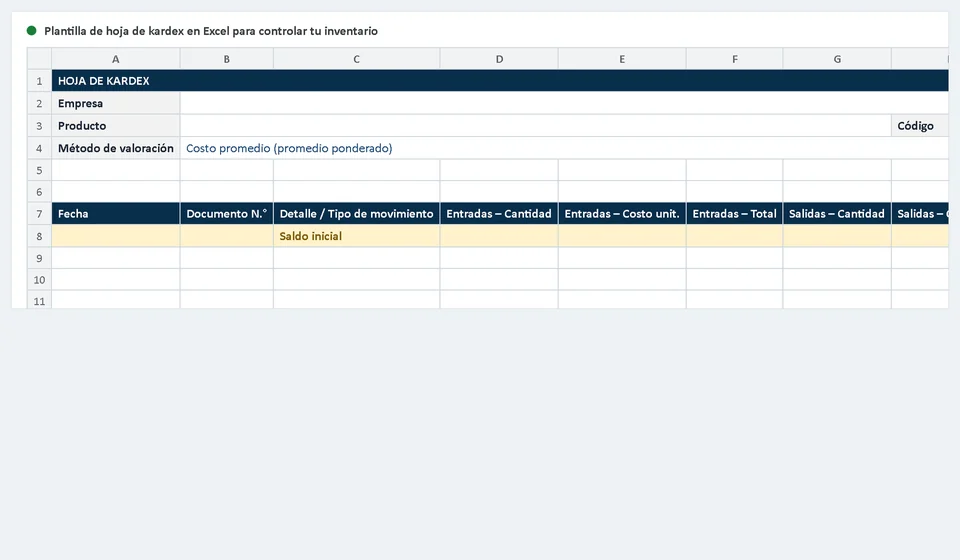960x560 pixels.
Task: Click Entradas – Cantidad cell in row 10
Action: click(x=499, y=280)
